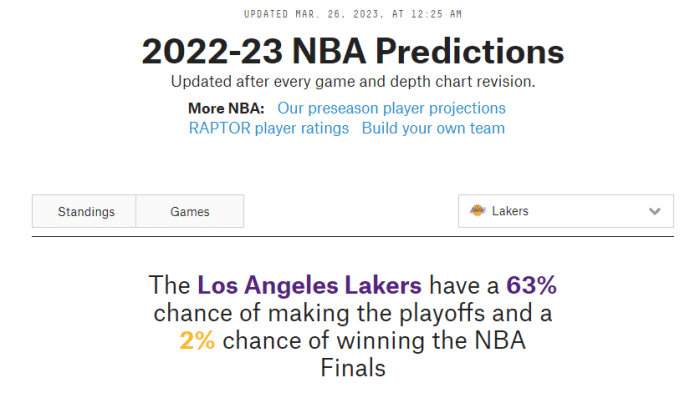Click the subtitle about depth chart revision
Image resolution: width=700 pixels, height=398 pixels.
pos(353,82)
